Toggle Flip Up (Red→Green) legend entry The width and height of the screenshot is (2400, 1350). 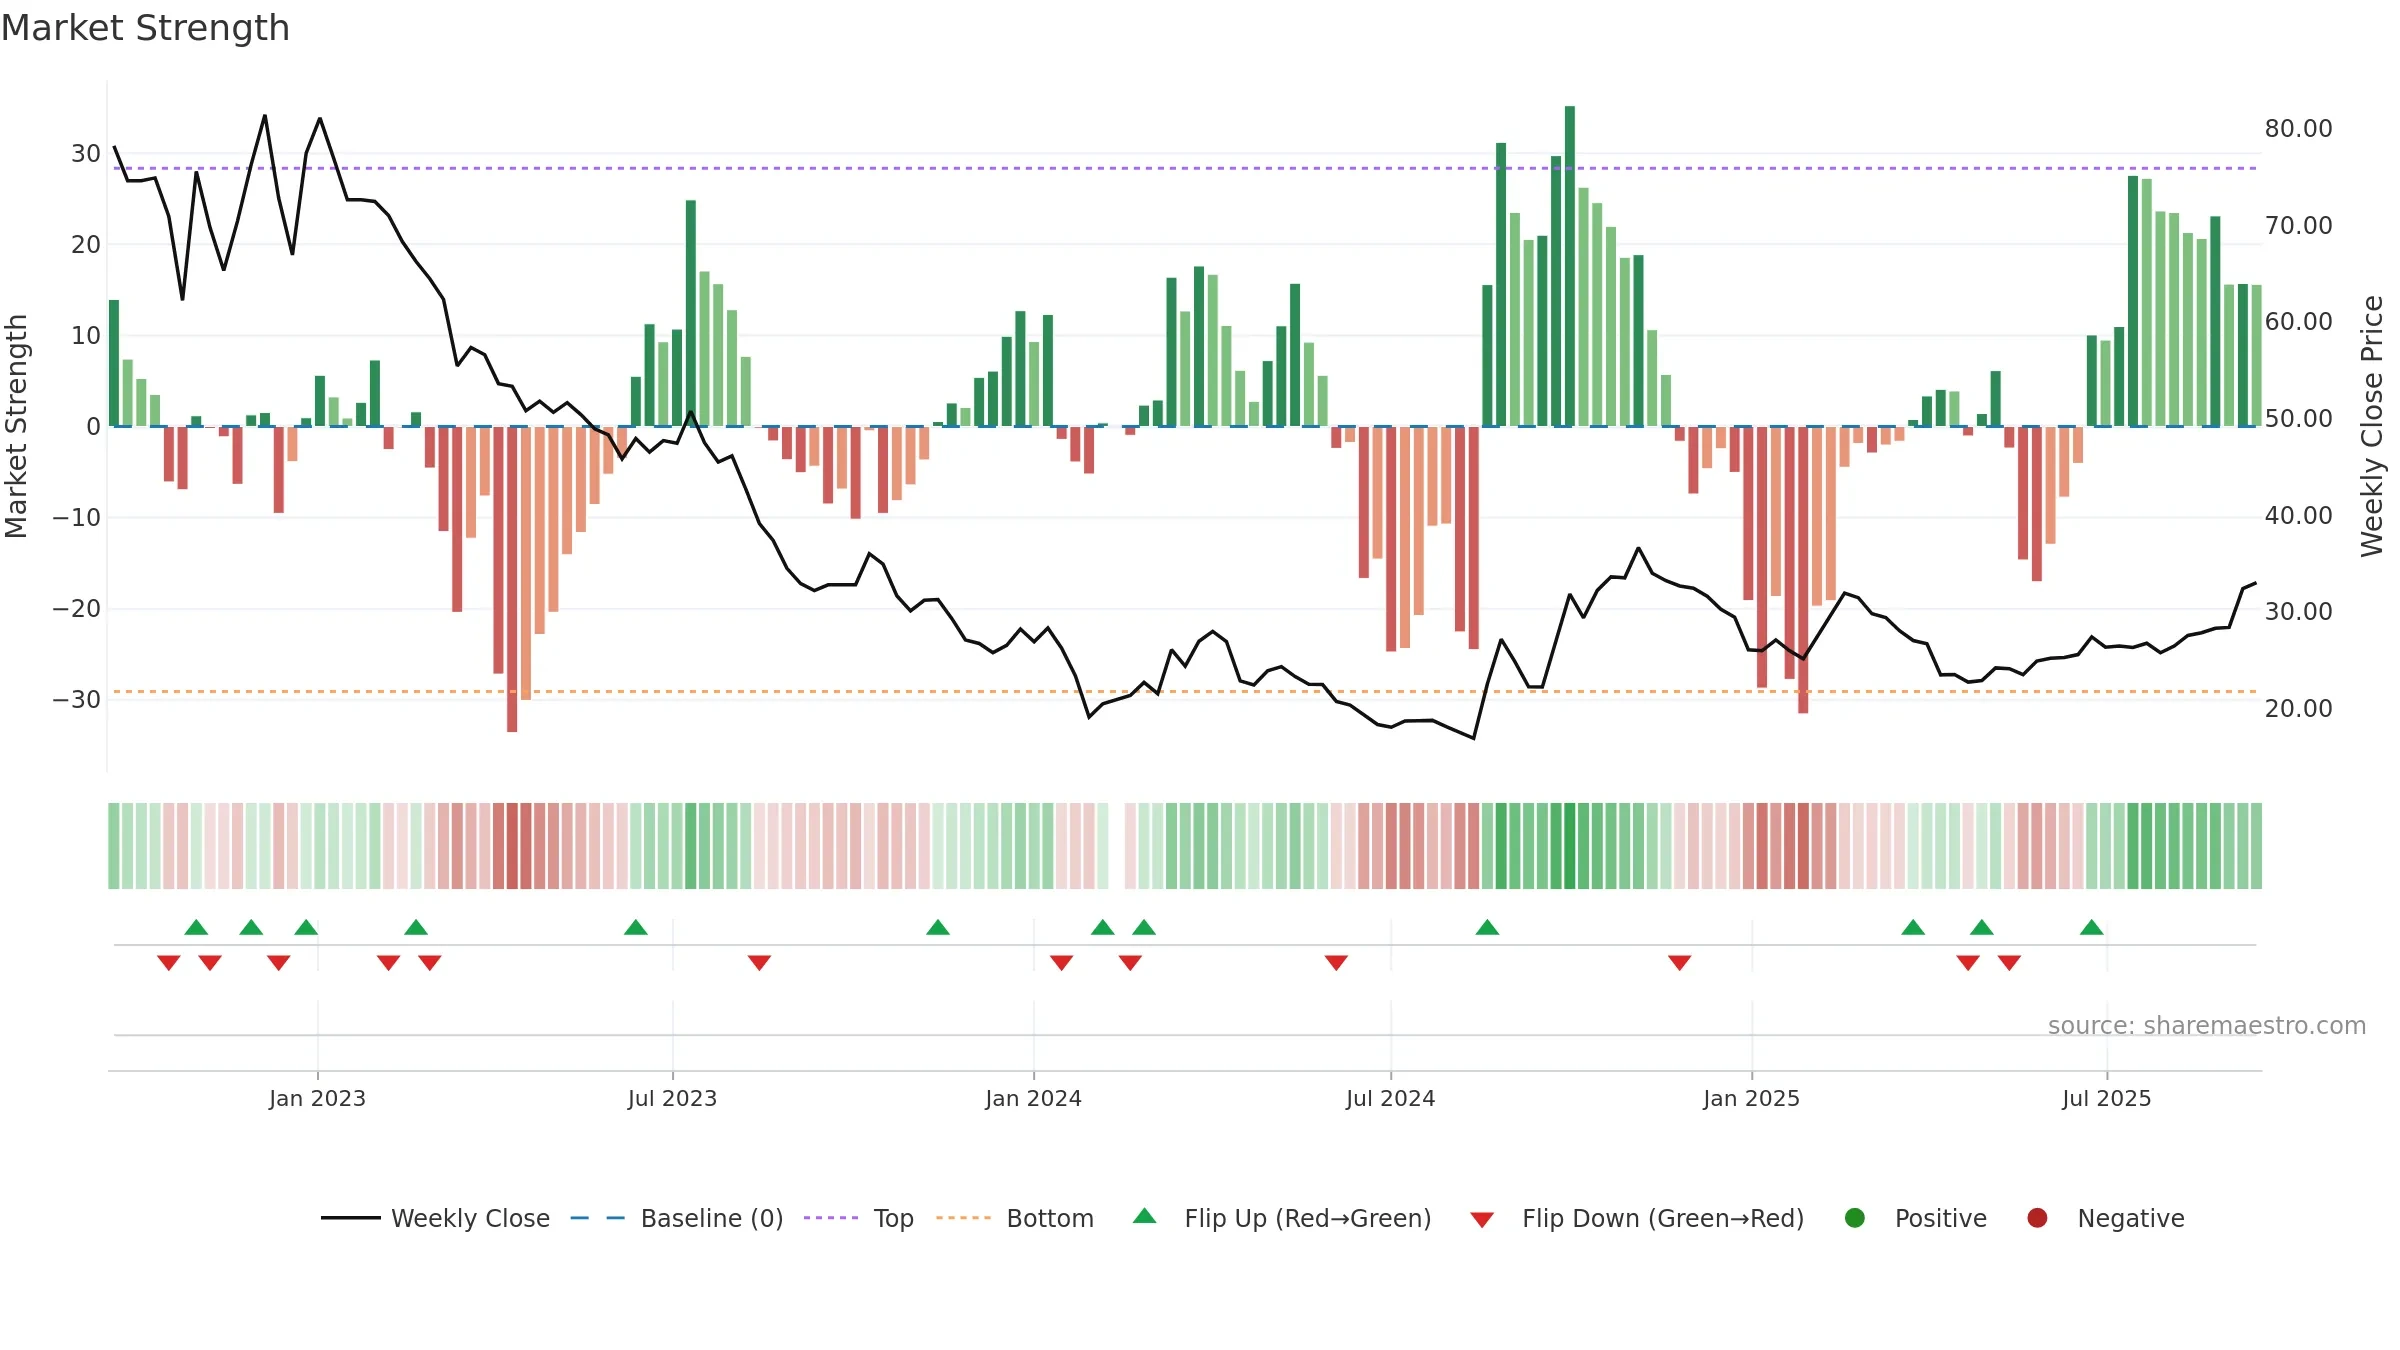pyautogui.click(x=1282, y=1218)
